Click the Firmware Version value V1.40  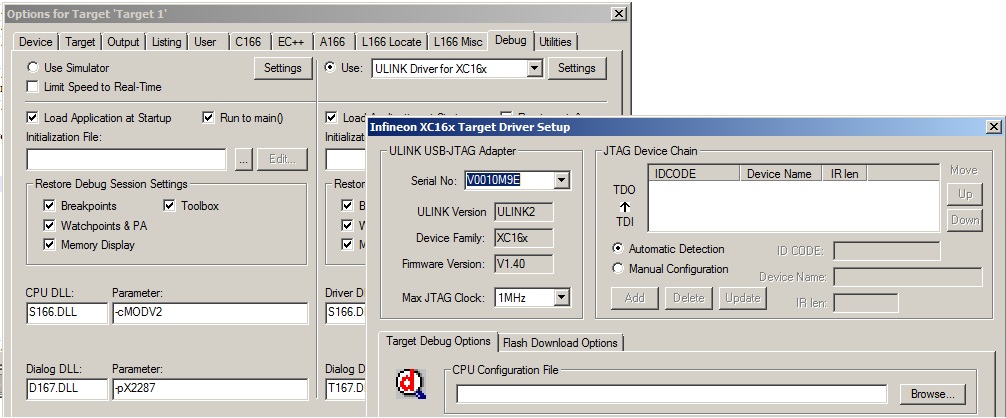click(x=524, y=263)
